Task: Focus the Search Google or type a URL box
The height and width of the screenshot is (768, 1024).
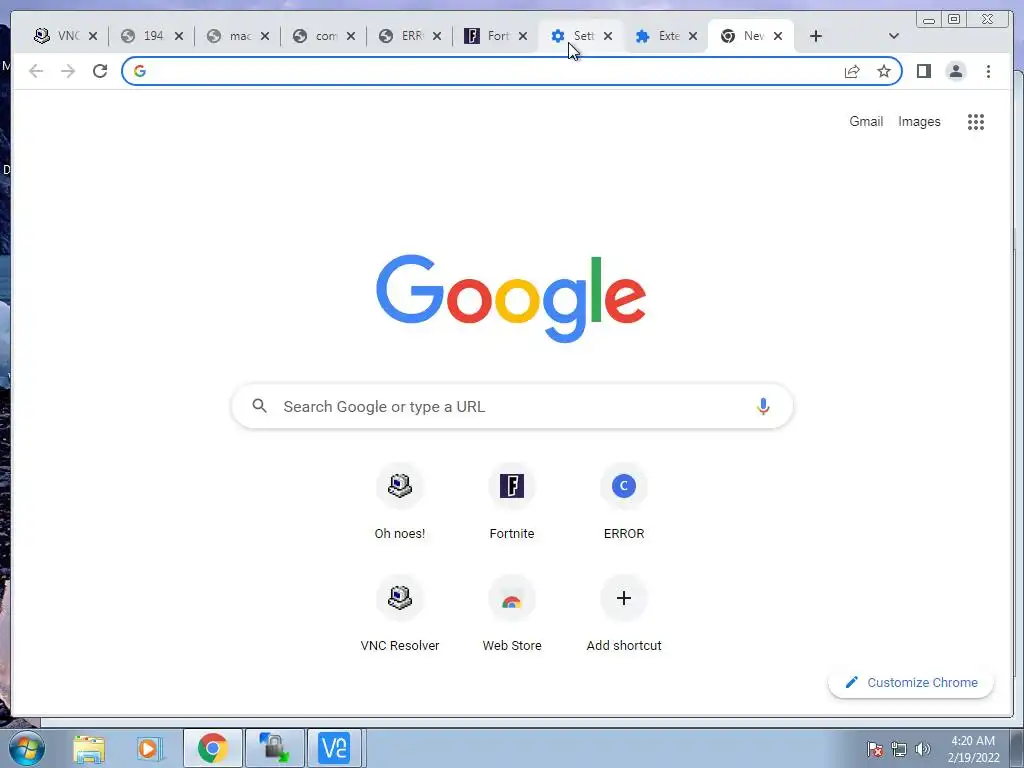Action: pyautogui.click(x=512, y=406)
